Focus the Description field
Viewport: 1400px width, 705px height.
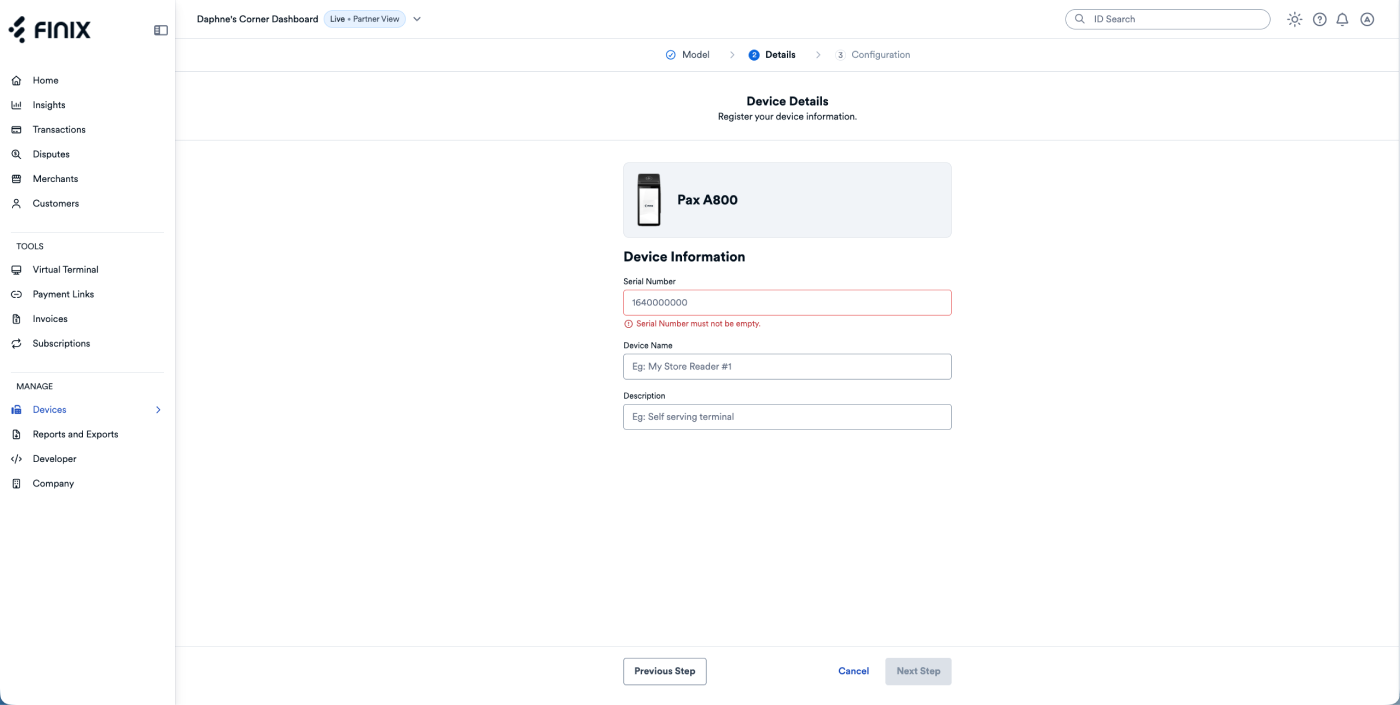[787, 417]
